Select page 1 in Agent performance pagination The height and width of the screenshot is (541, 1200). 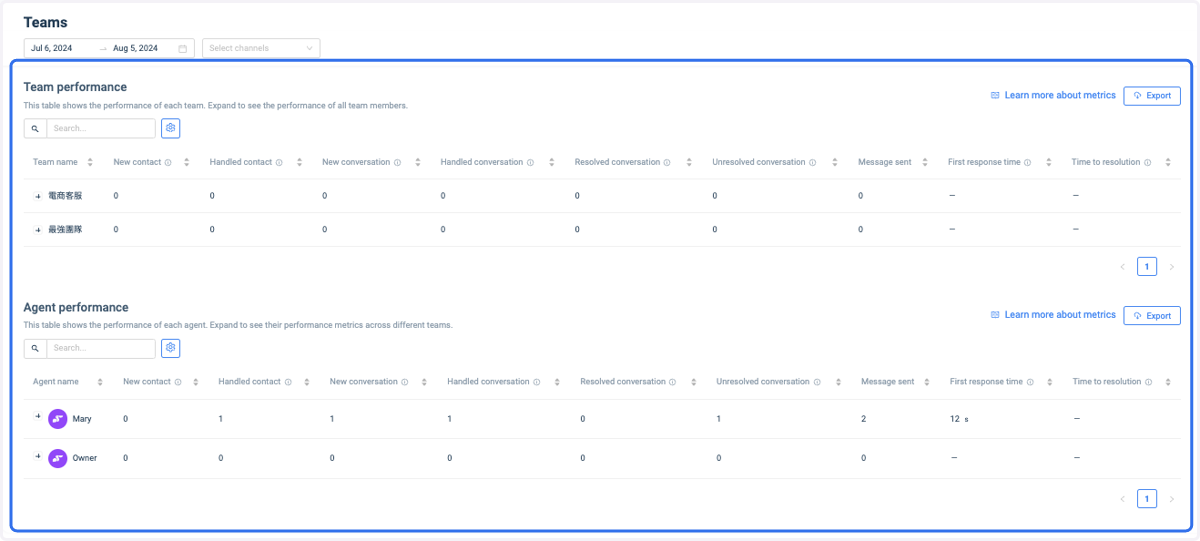[x=1147, y=498]
